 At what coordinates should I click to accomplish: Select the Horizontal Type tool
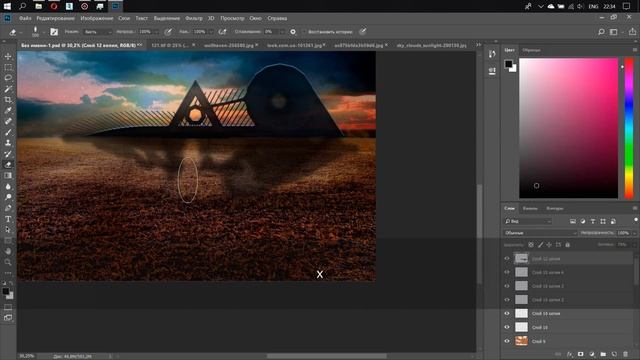coord(8,219)
